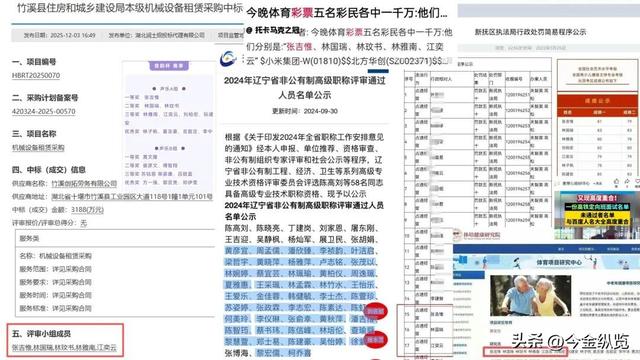Click the lottery headline 今晚体育彩票五名彩民
Viewport: 640px width, 360px height.
347,13
